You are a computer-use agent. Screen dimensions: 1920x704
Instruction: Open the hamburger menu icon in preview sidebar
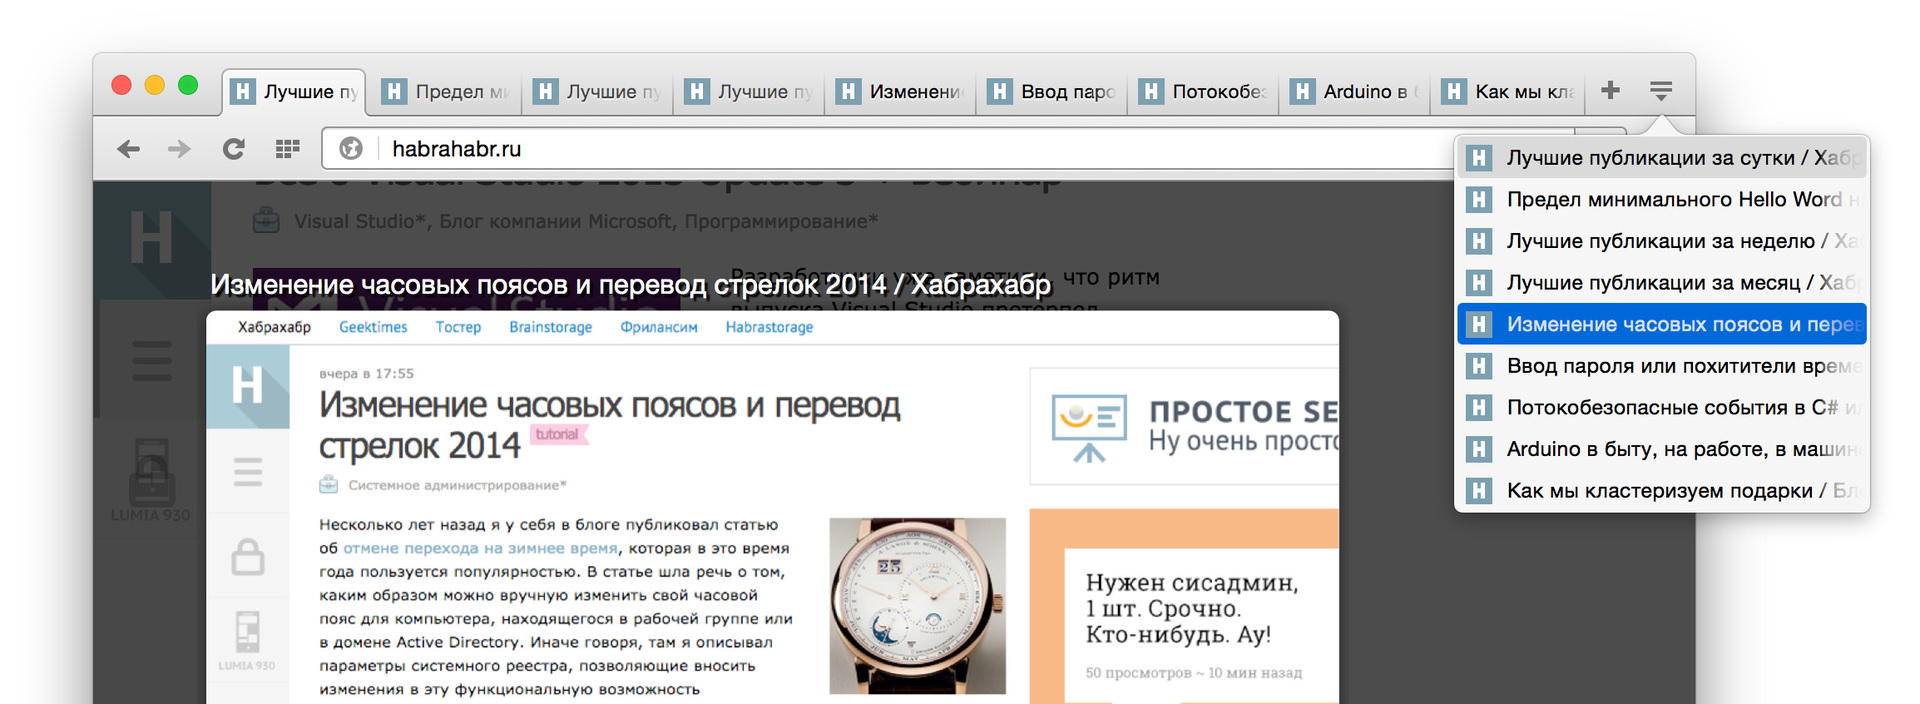click(x=248, y=471)
